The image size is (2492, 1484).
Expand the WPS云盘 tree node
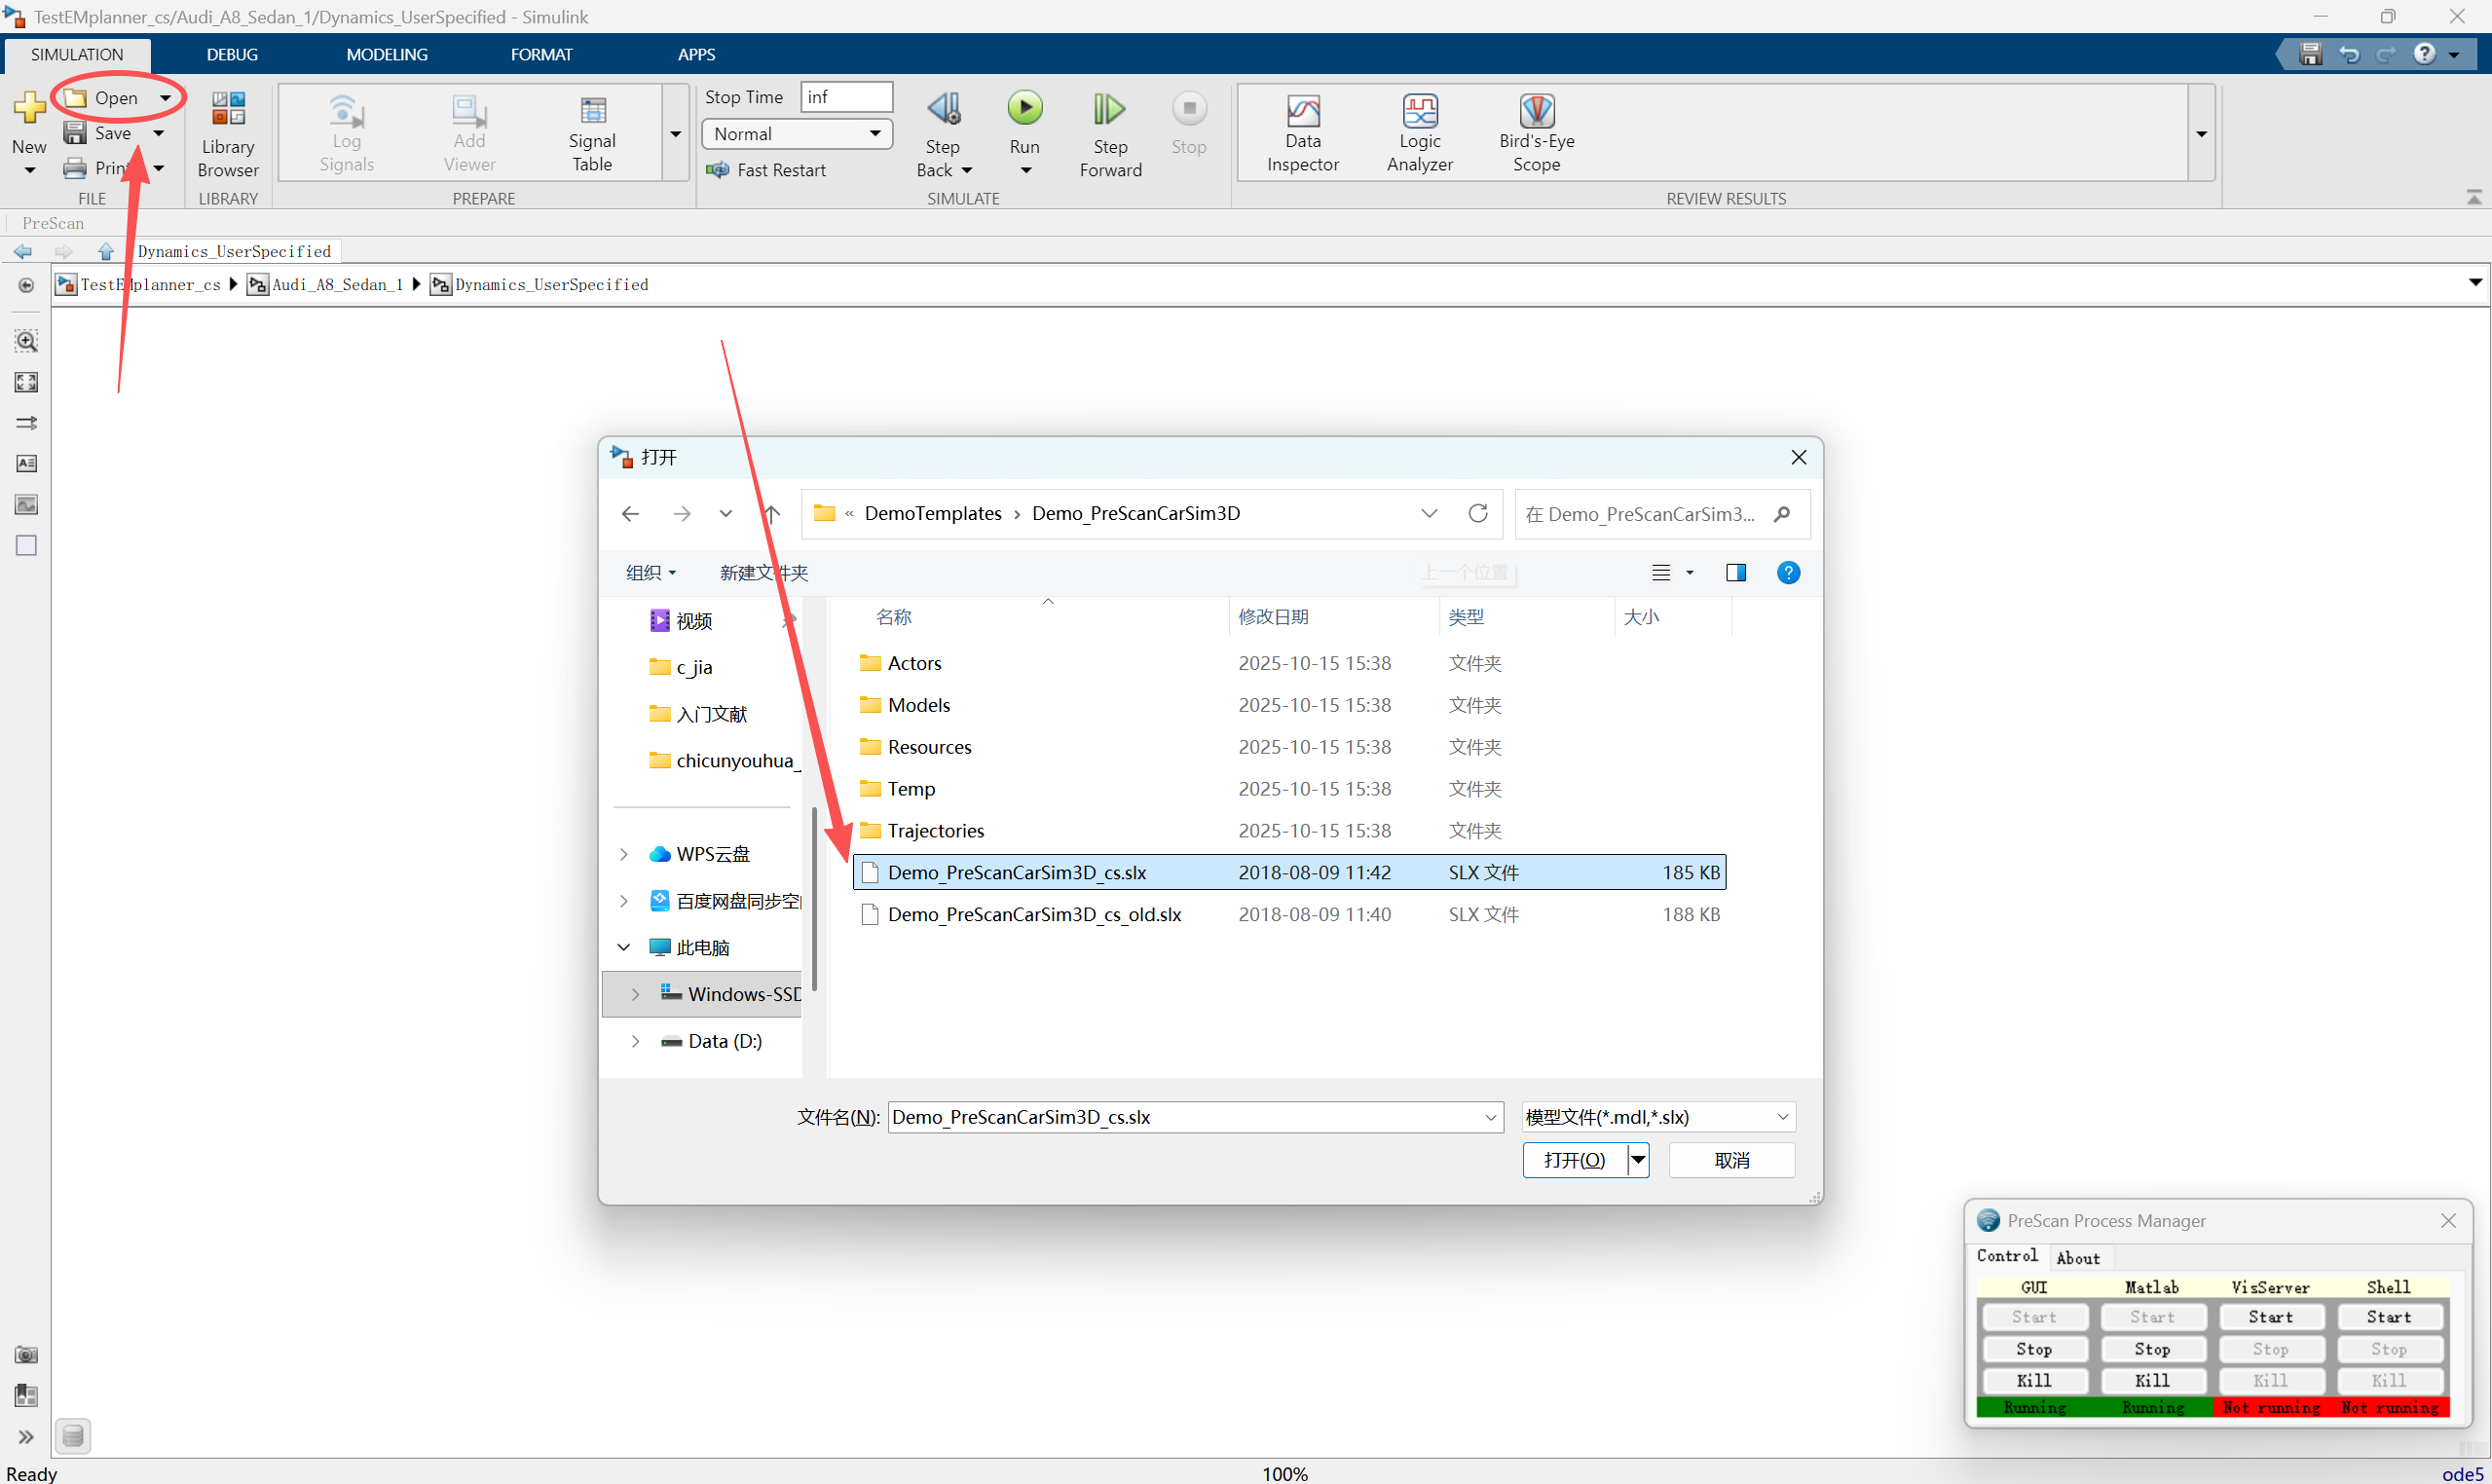(x=624, y=853)
